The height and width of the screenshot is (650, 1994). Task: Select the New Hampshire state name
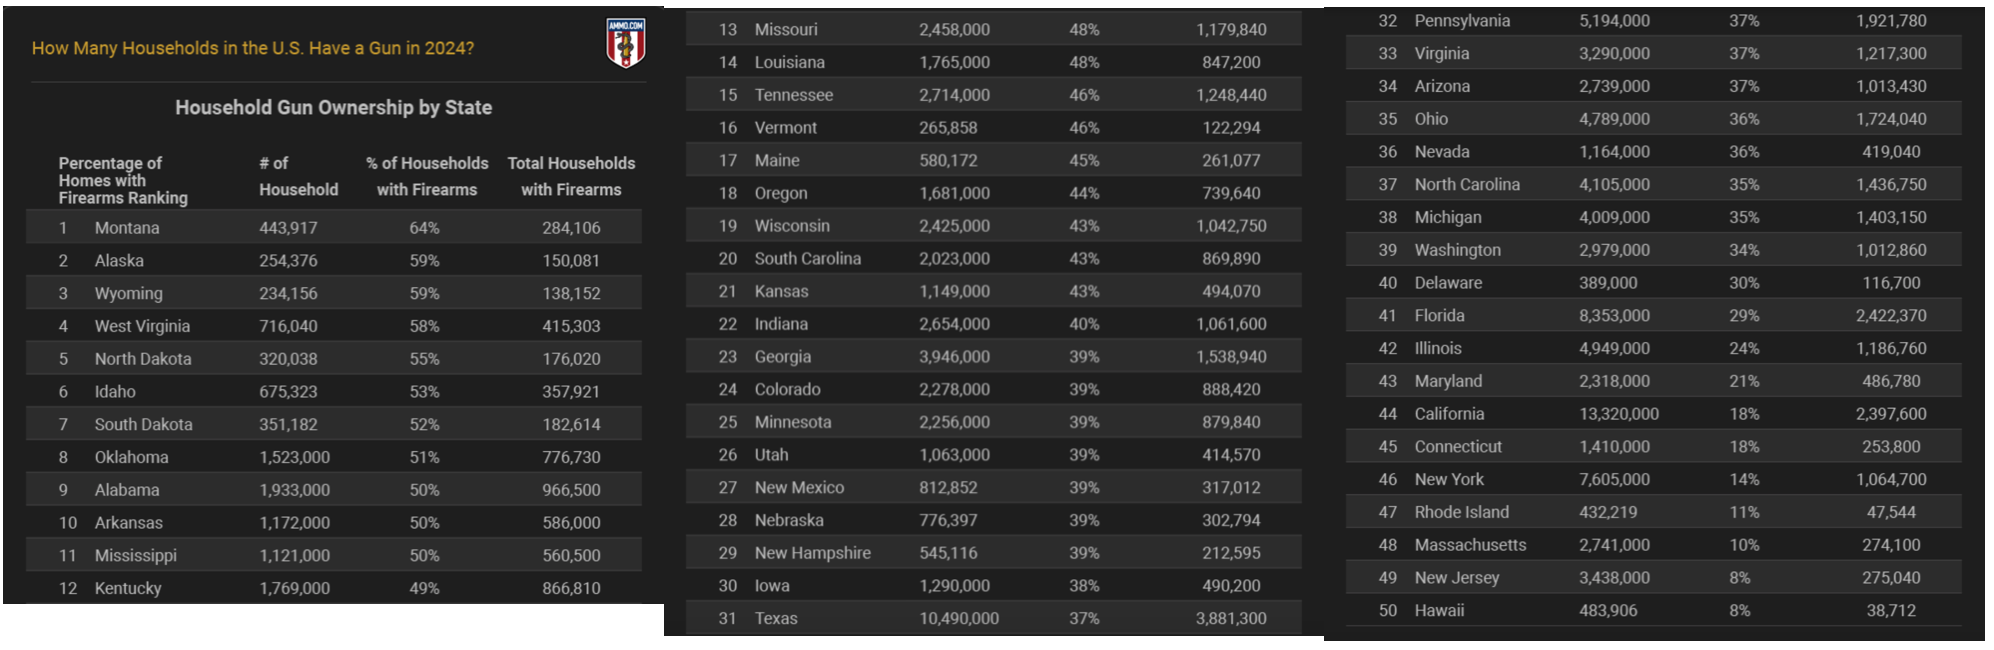click(x=812, y=553)
